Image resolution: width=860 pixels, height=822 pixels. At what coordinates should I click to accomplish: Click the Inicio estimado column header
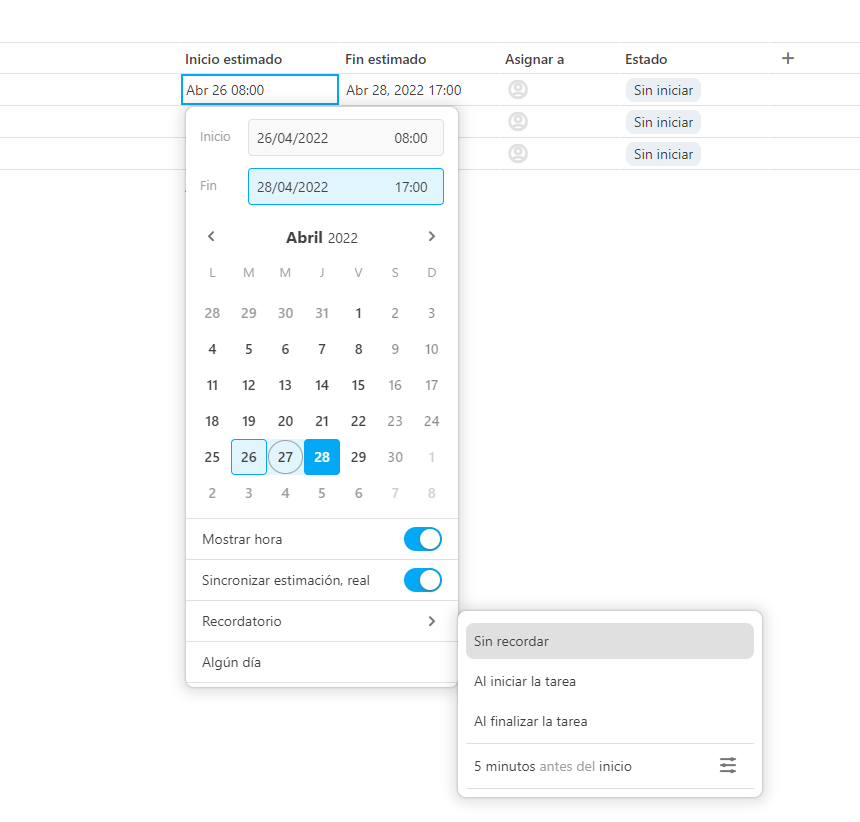click(x=233, y=59)
